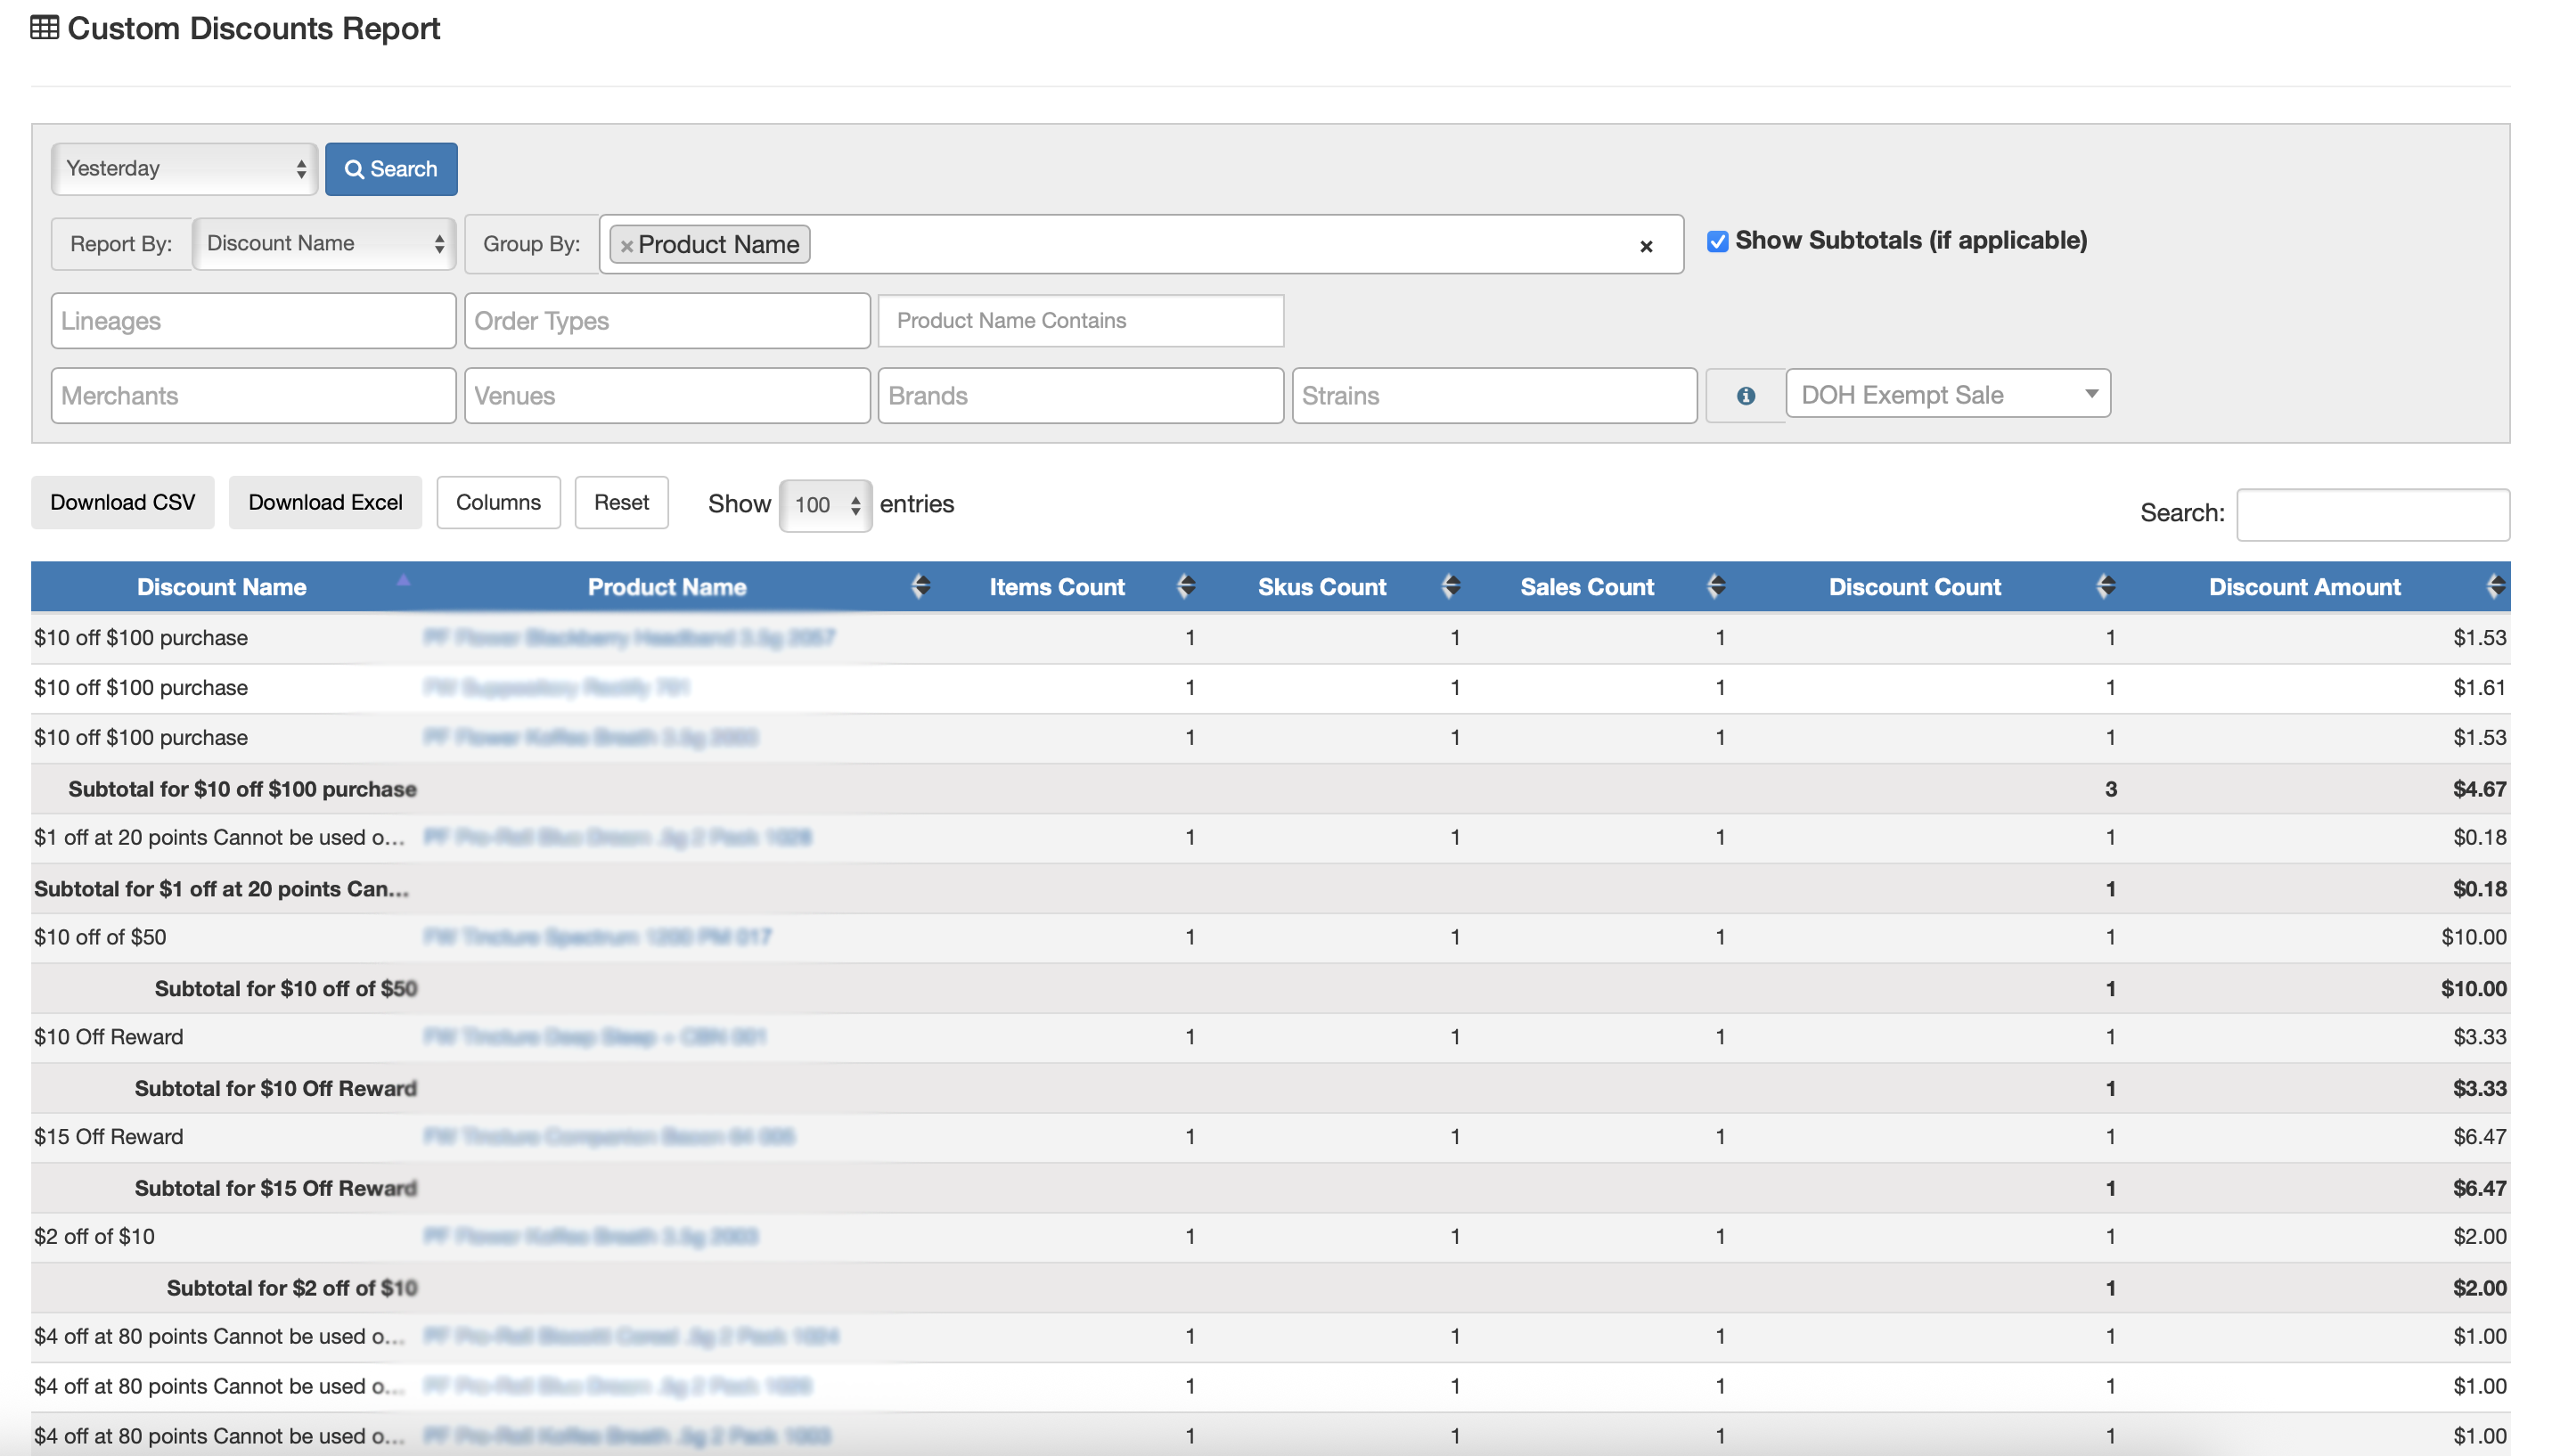Sort by Discount Amount column arrows
This screenshot has width=2552, height=1456.
click(2495, 587)
